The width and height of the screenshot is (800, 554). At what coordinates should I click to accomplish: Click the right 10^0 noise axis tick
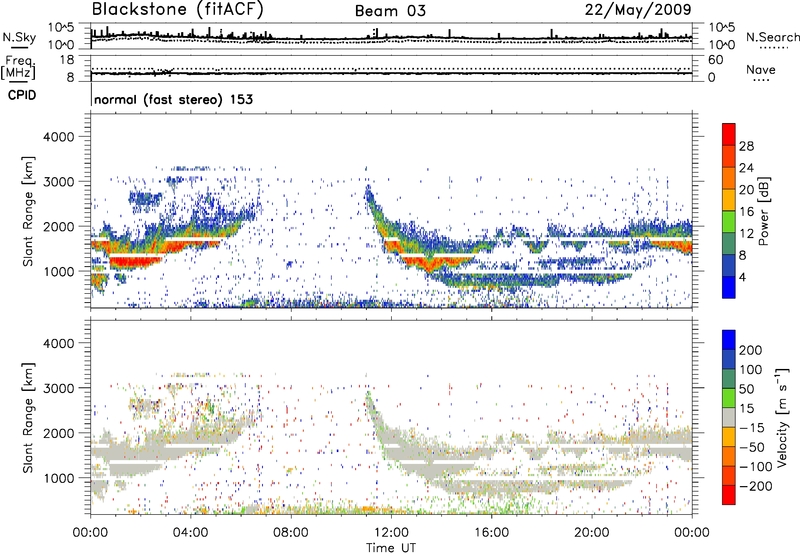(722, 45)
